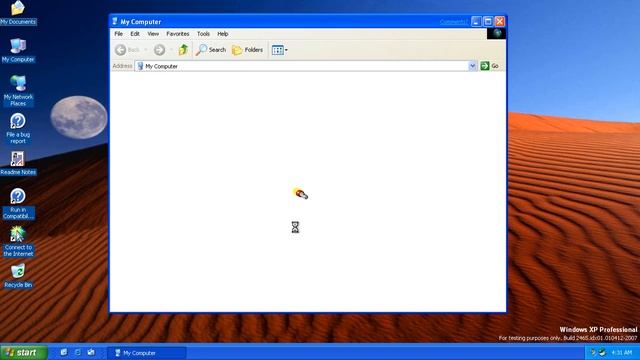Click the taskbar clock
This screenshot has height=360, width=640.
point(622,353)
